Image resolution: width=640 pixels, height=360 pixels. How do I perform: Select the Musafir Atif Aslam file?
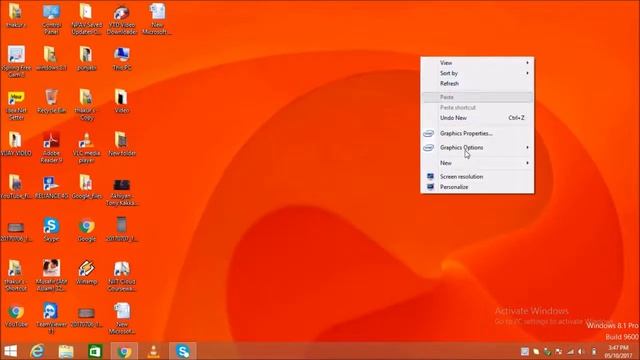(51, 276)
